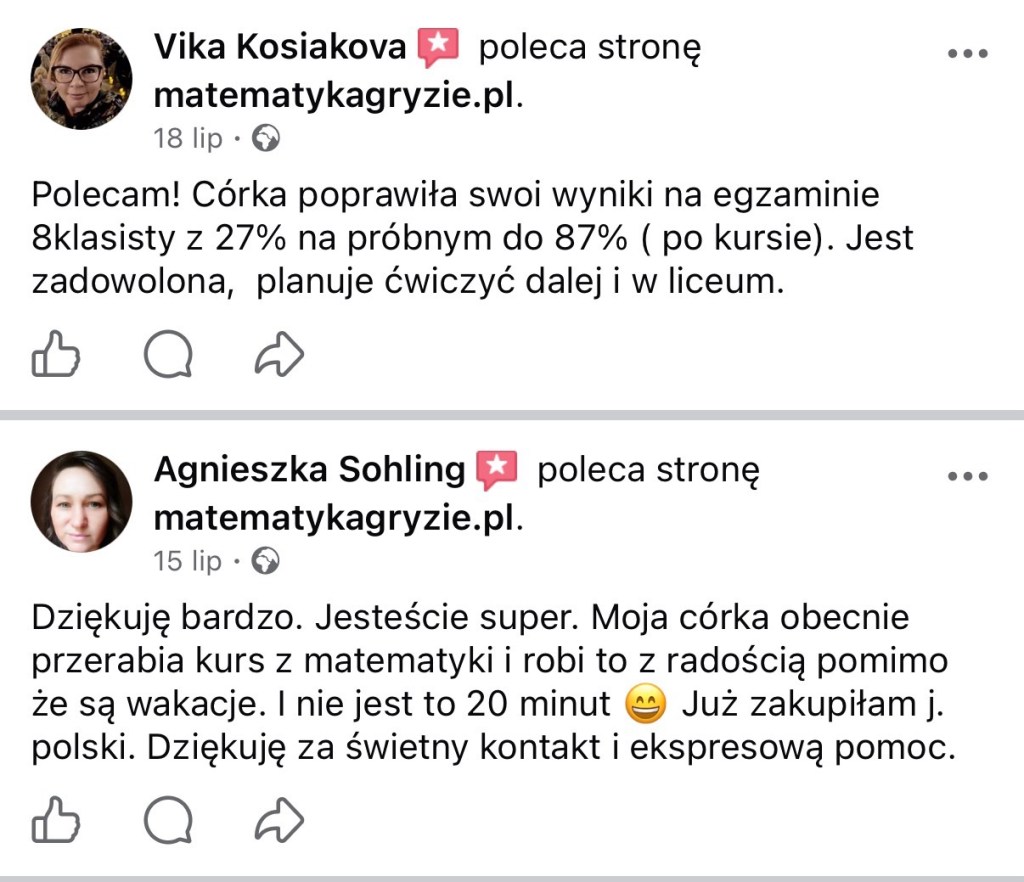Share Agnieszka Sohling's recommendation post
The height and width of the screenshot is (882, 1024).
click(x=279, y=821)
